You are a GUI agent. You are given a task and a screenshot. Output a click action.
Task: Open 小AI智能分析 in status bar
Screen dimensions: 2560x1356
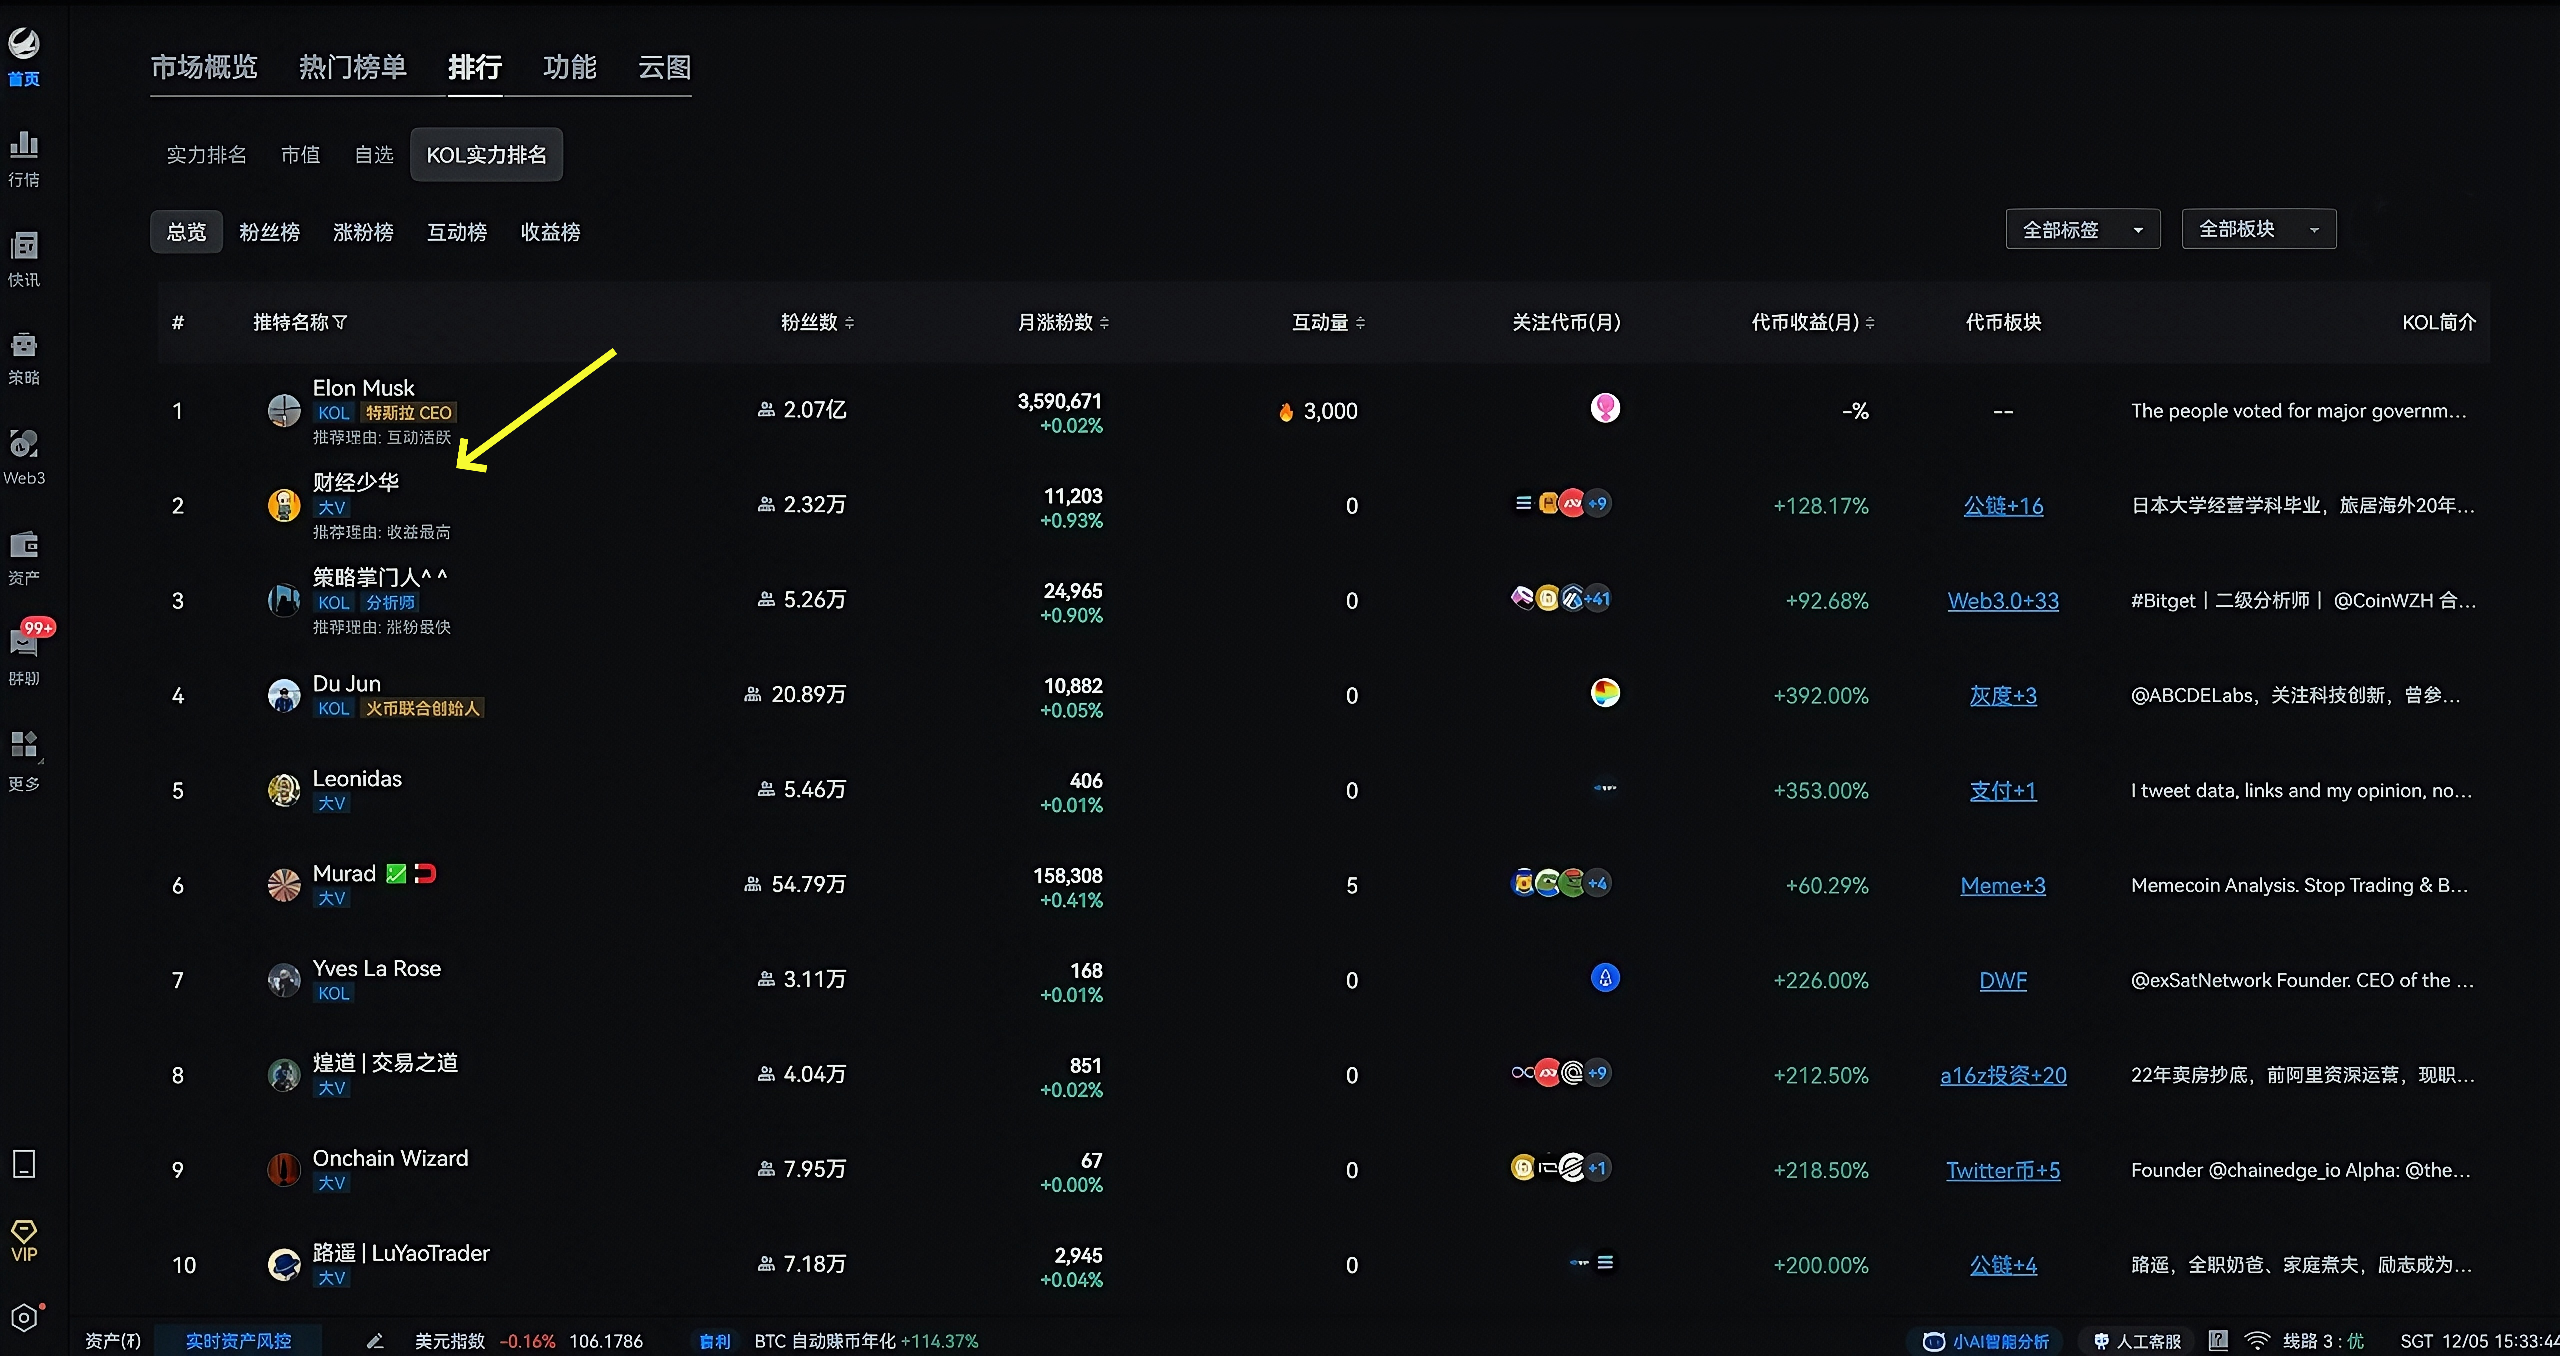[x=1987, y=1341]
